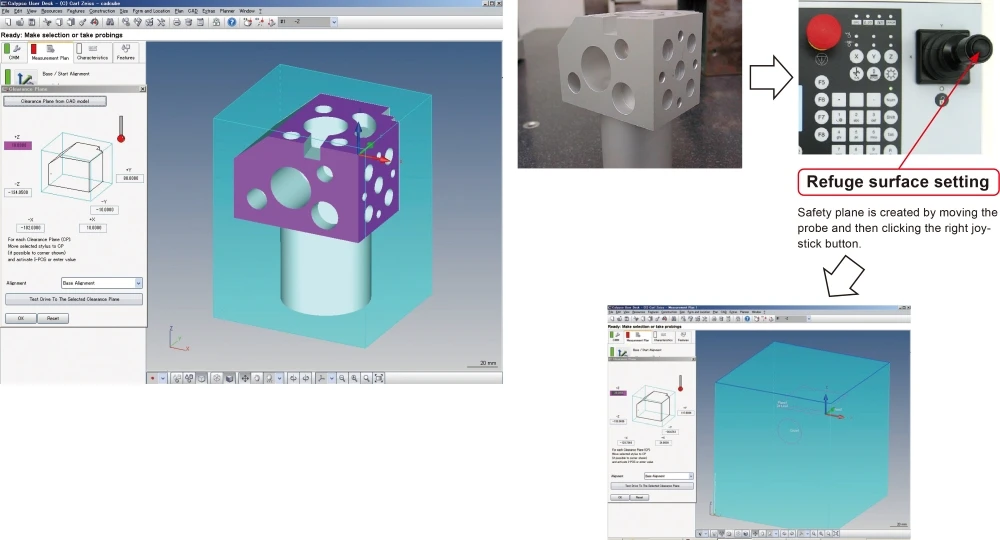This screenshot has height=540, width=1000.
Task: Select the Pan (four-arrow) view tool
Action: coord(245,379)
